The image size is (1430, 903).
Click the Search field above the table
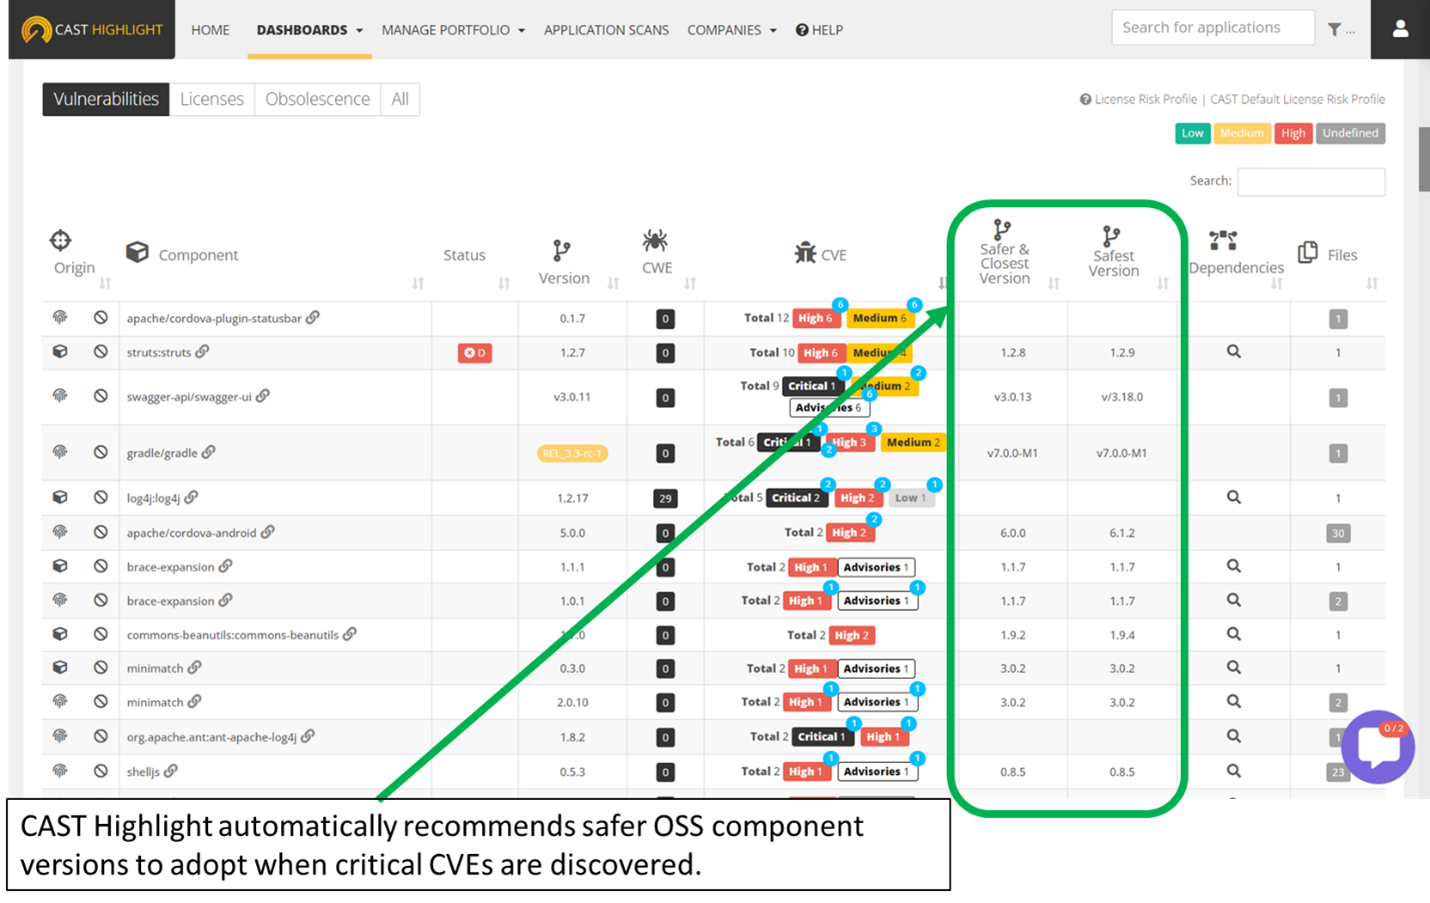[1310, 180]
